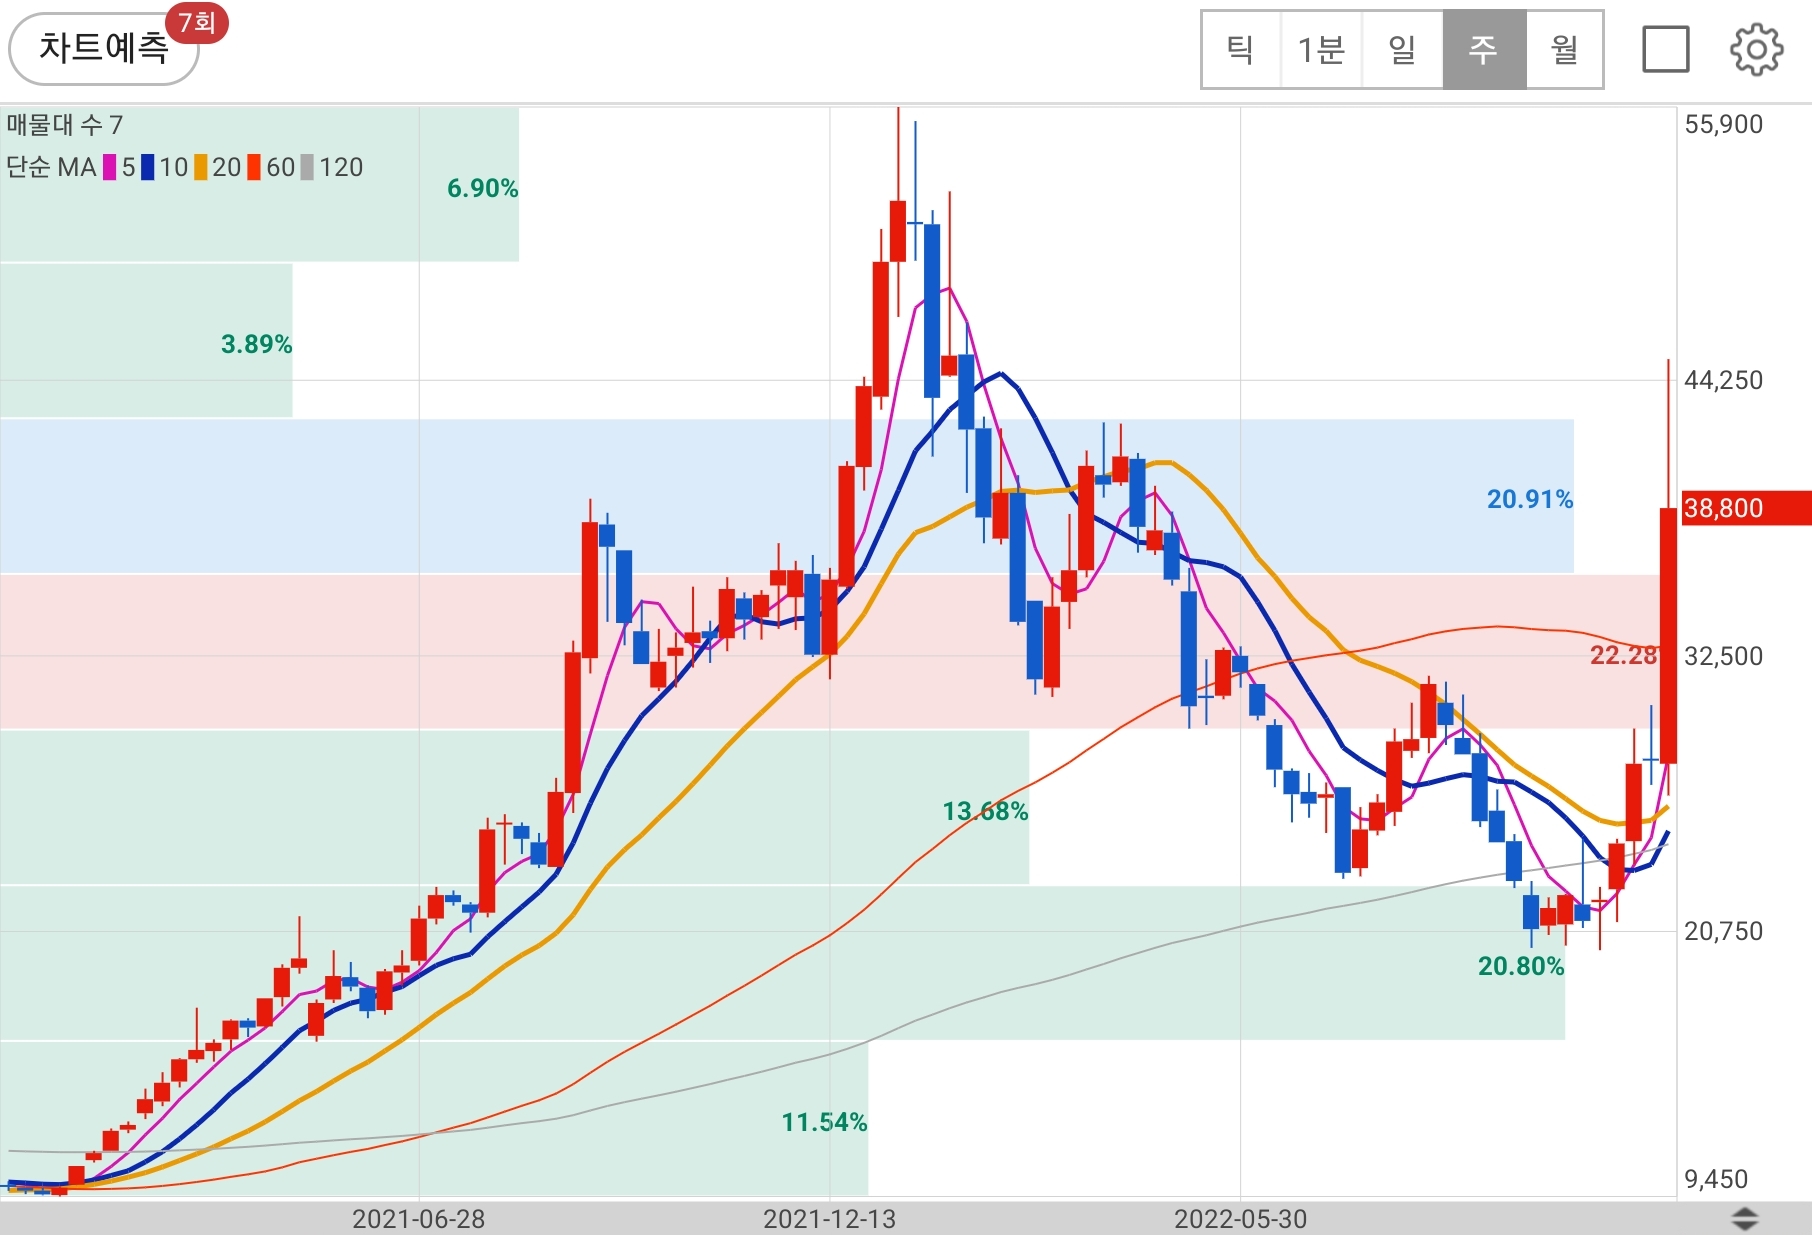Screen dimensions: 1812x1235
Task: Tap the red 7회 badge
Action: 197,22
